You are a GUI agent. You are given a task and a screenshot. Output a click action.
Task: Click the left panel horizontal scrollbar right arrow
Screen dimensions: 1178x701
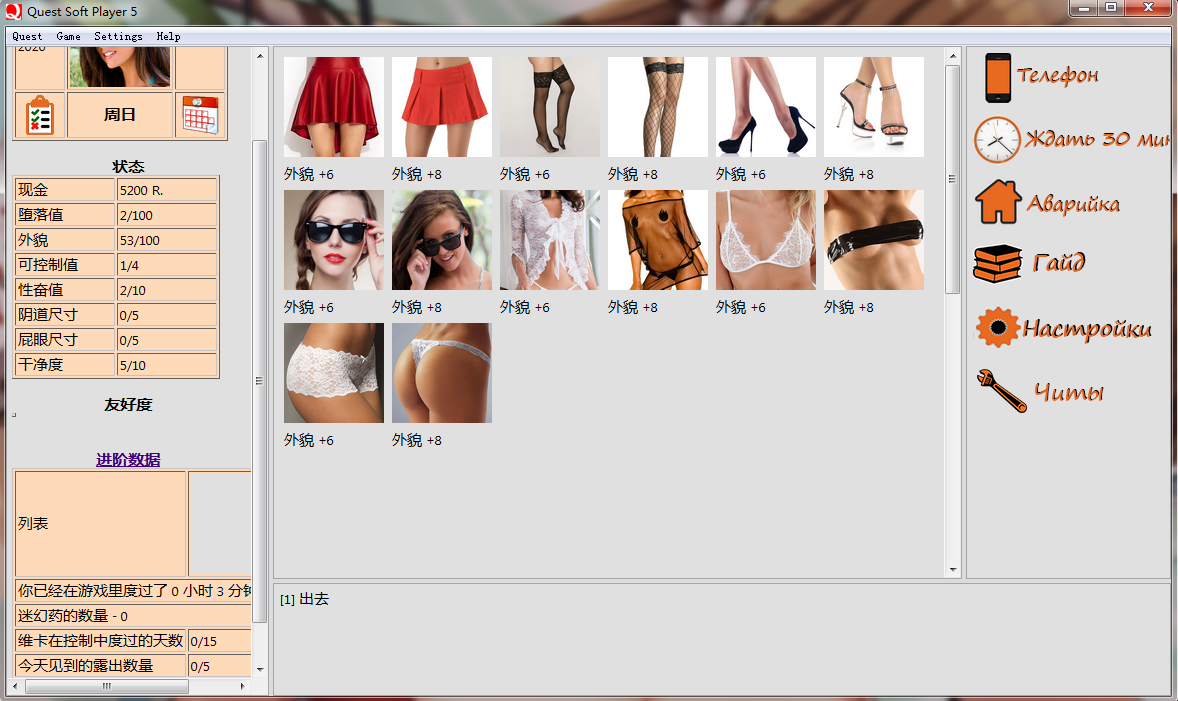point(242,687)
